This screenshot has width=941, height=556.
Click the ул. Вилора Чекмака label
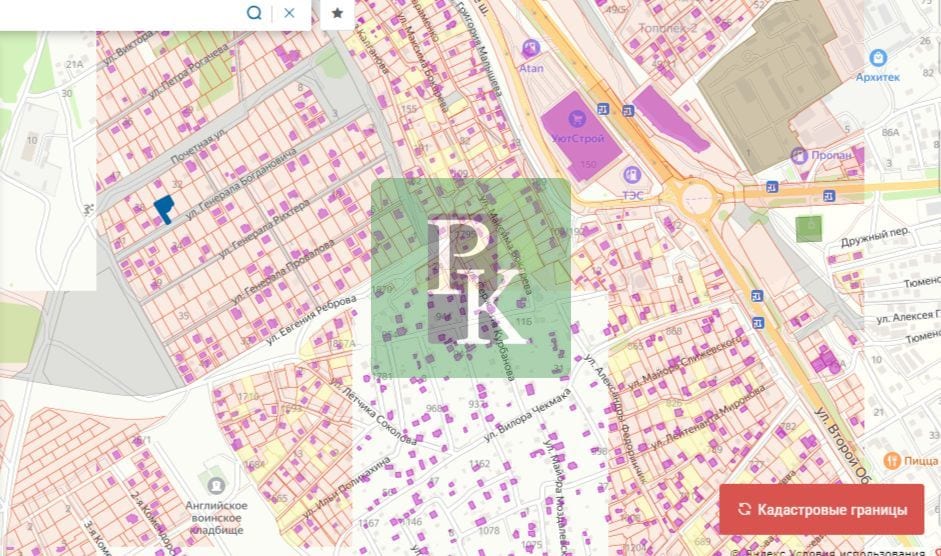tap(528, 415)
